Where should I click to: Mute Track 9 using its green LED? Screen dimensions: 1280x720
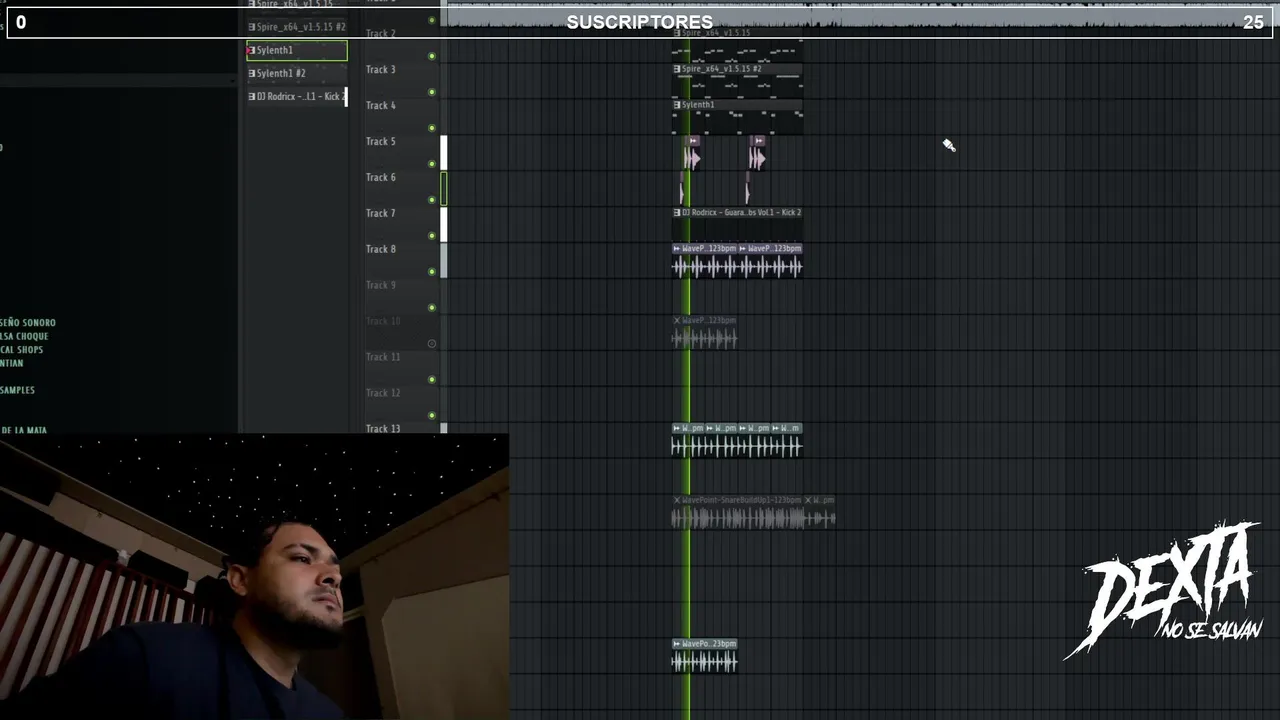point(432,308)
